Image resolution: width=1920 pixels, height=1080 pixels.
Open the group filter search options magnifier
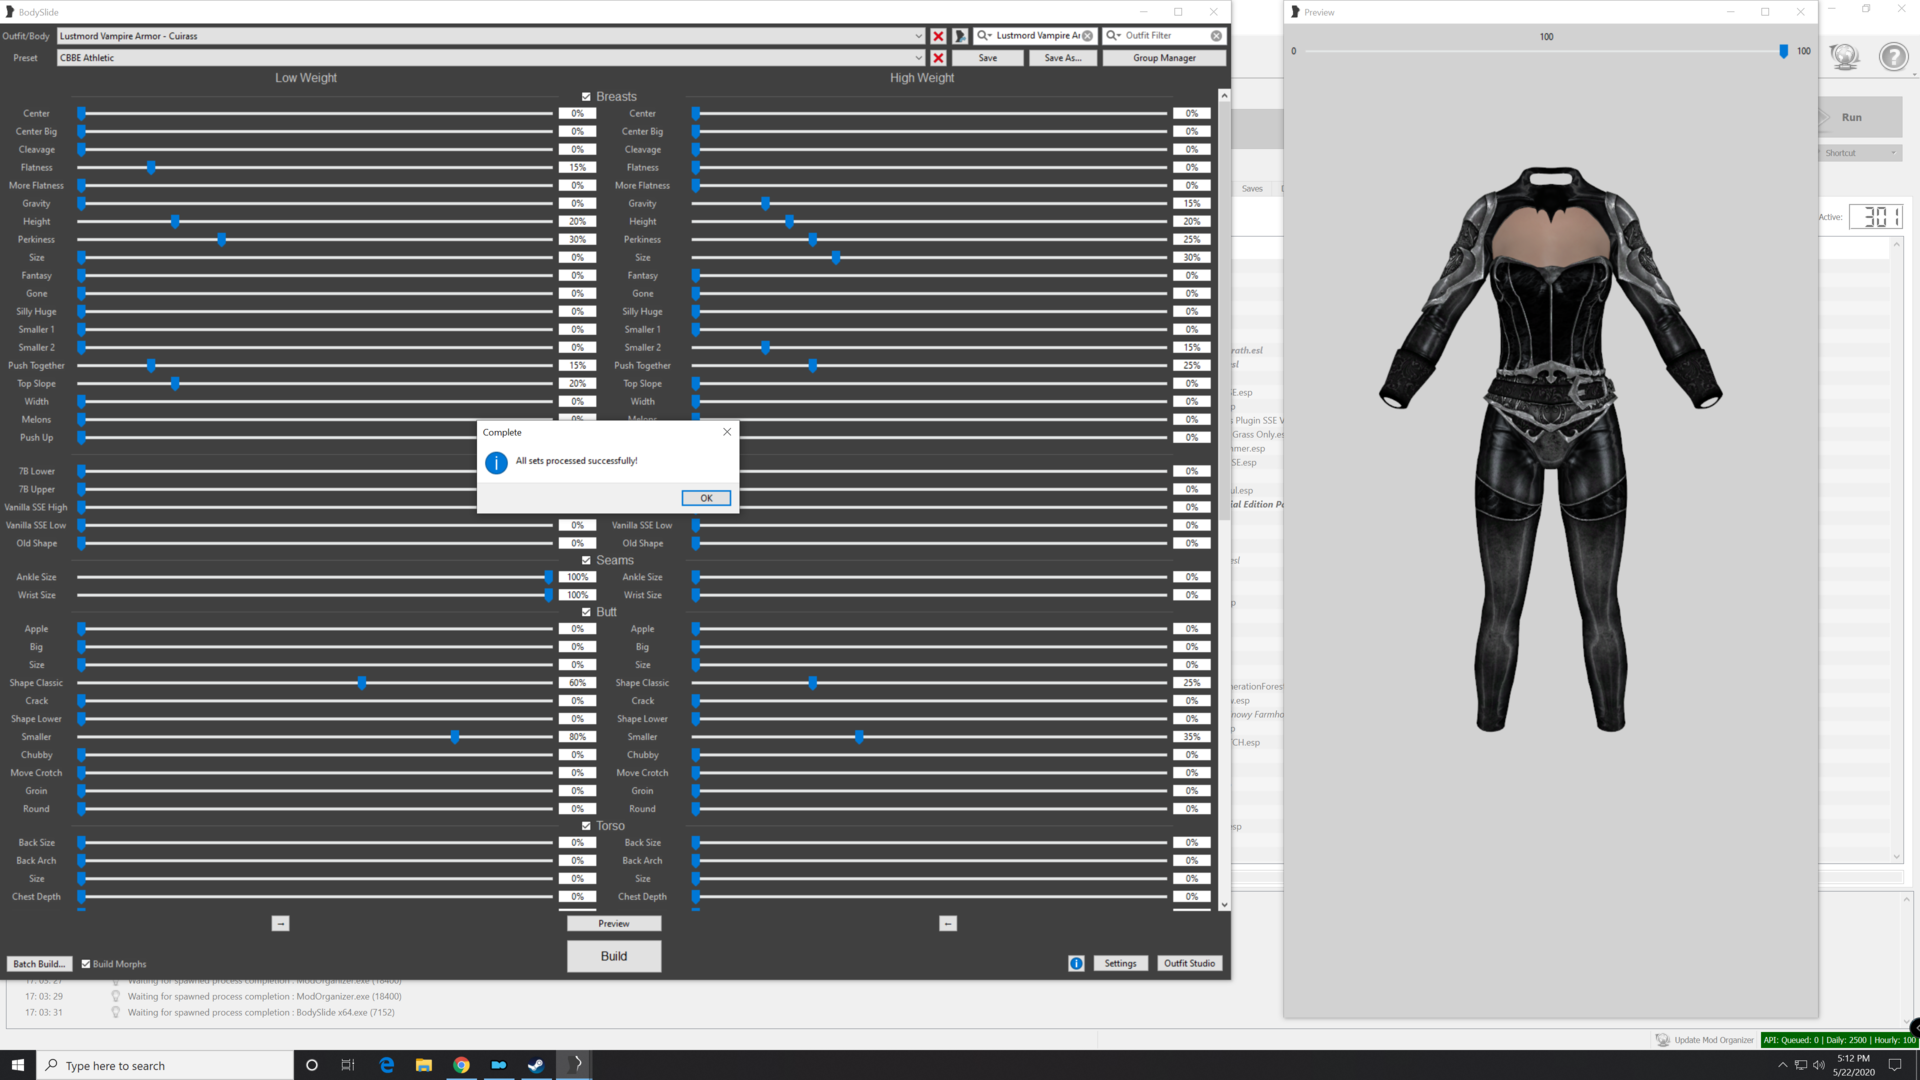pos(984,36)
